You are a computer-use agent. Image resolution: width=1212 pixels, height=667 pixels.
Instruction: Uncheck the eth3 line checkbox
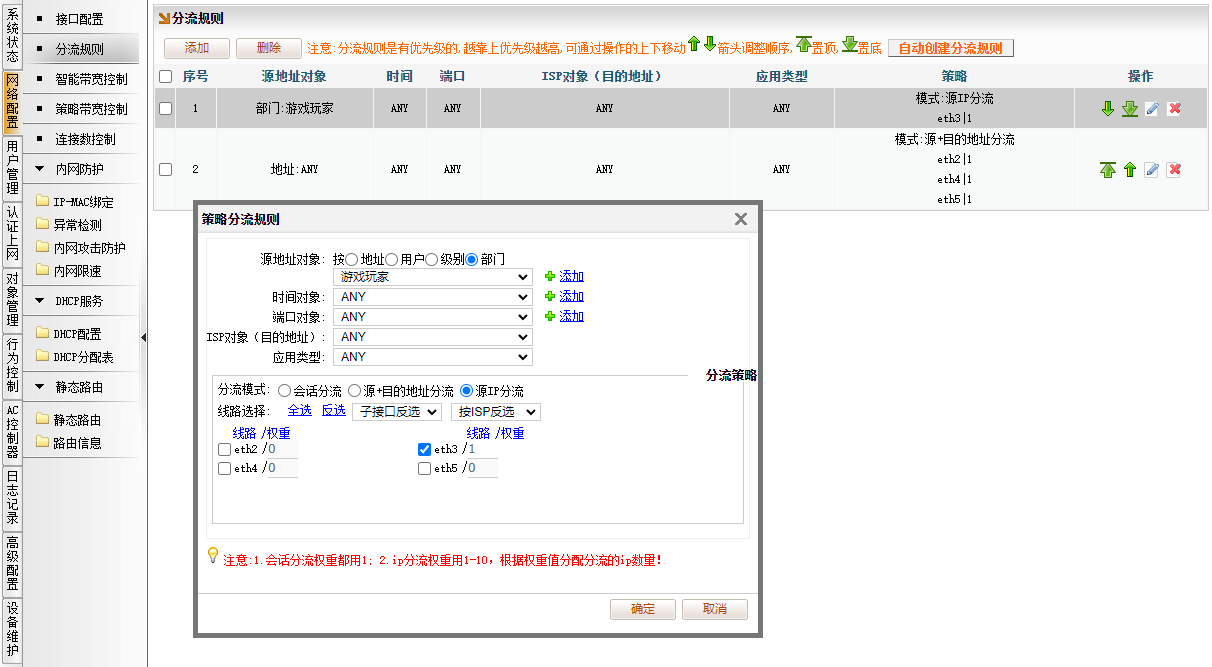pyautogui.click(x=424, y=450)
